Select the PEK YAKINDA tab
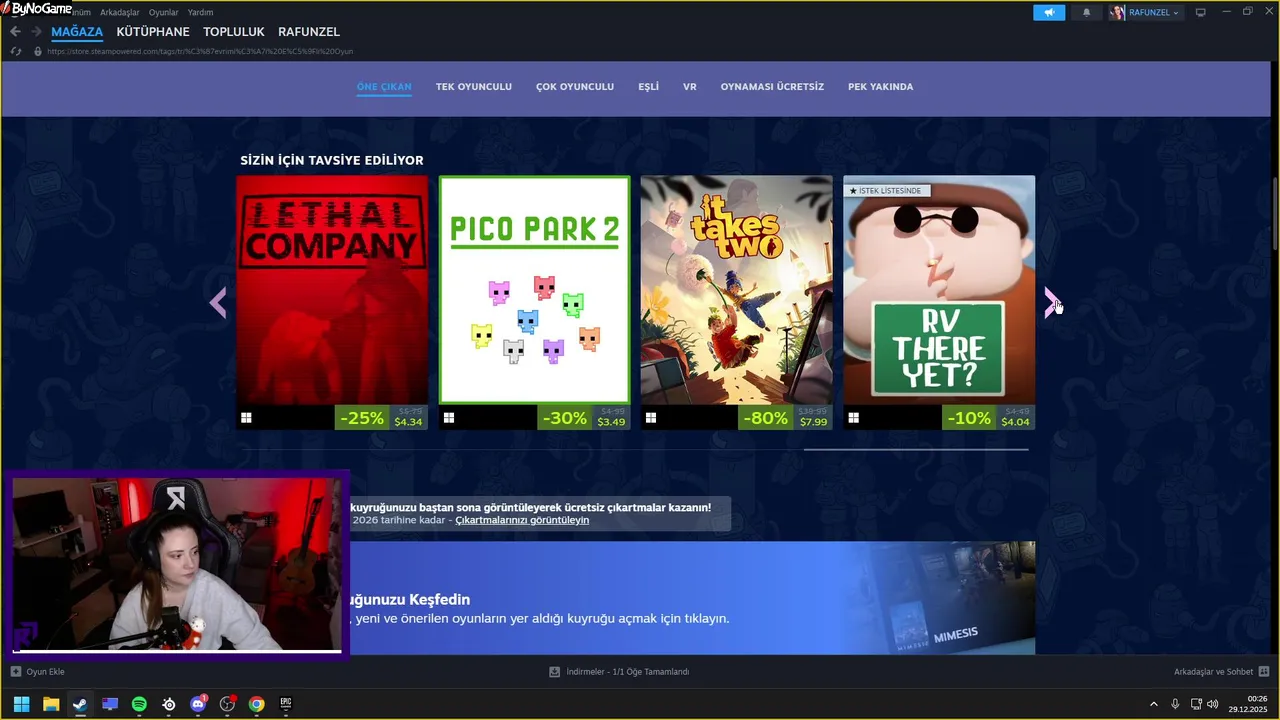The image size is (1280, 720). pyautogui.click(x=880, y=87)
